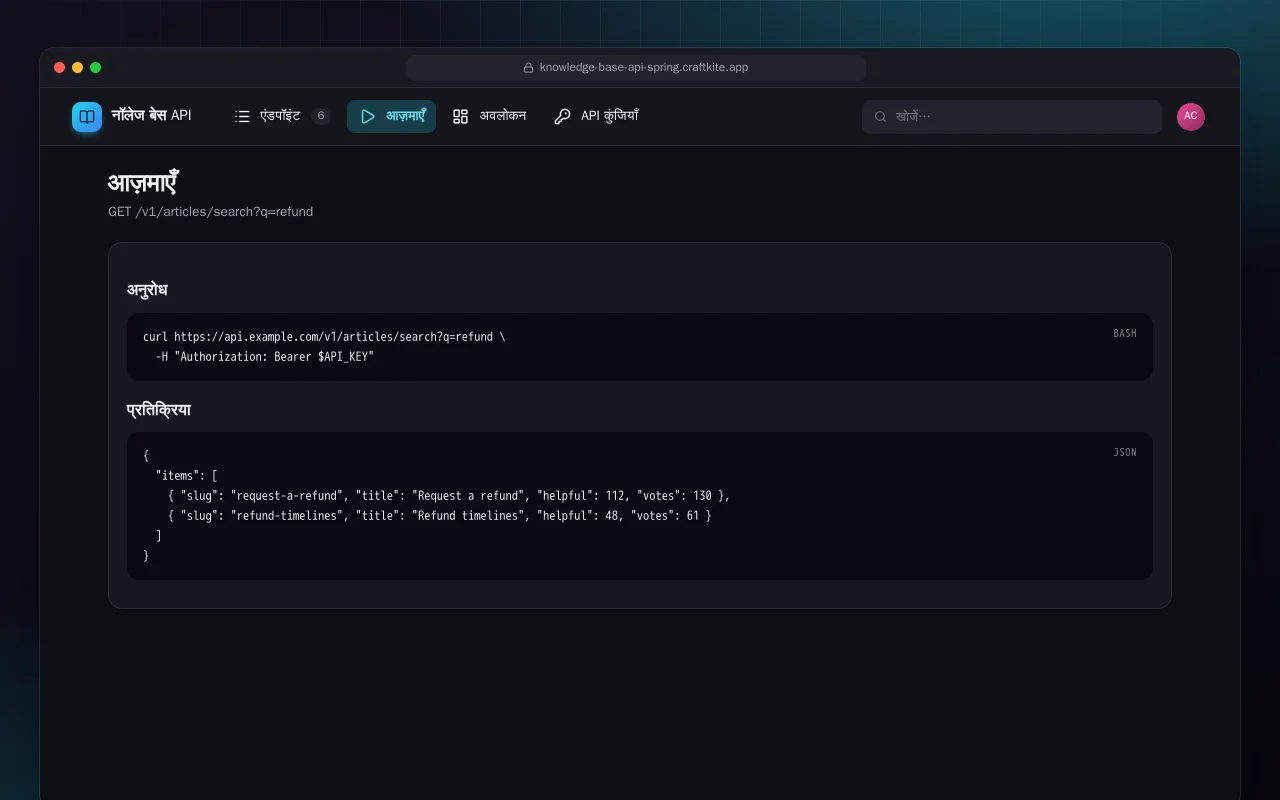The width and height of the screenshot is (1280, 800).
Task: Focus the खोजें search field
Action: pyautogui.click(x=1012, y=116)
